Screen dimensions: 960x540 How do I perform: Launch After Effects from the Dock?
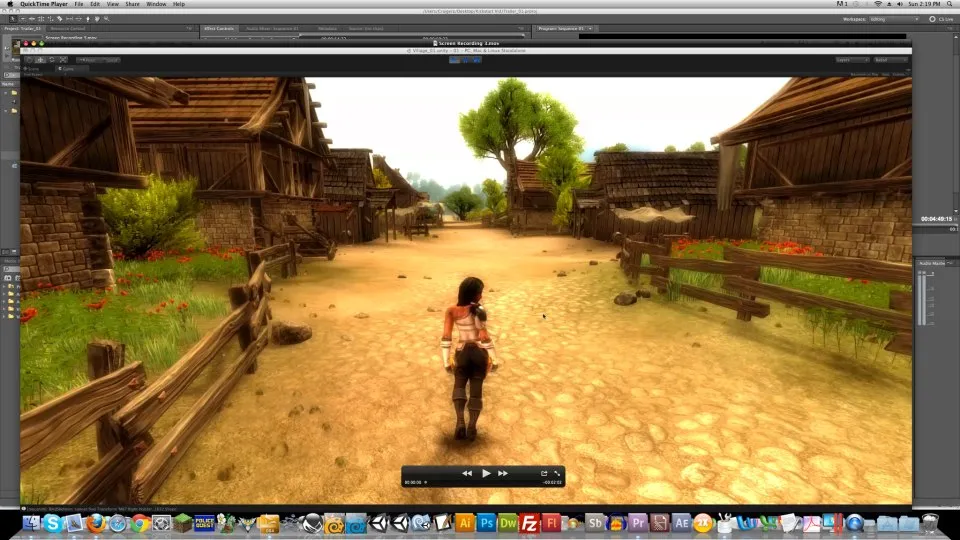[682, 522]
